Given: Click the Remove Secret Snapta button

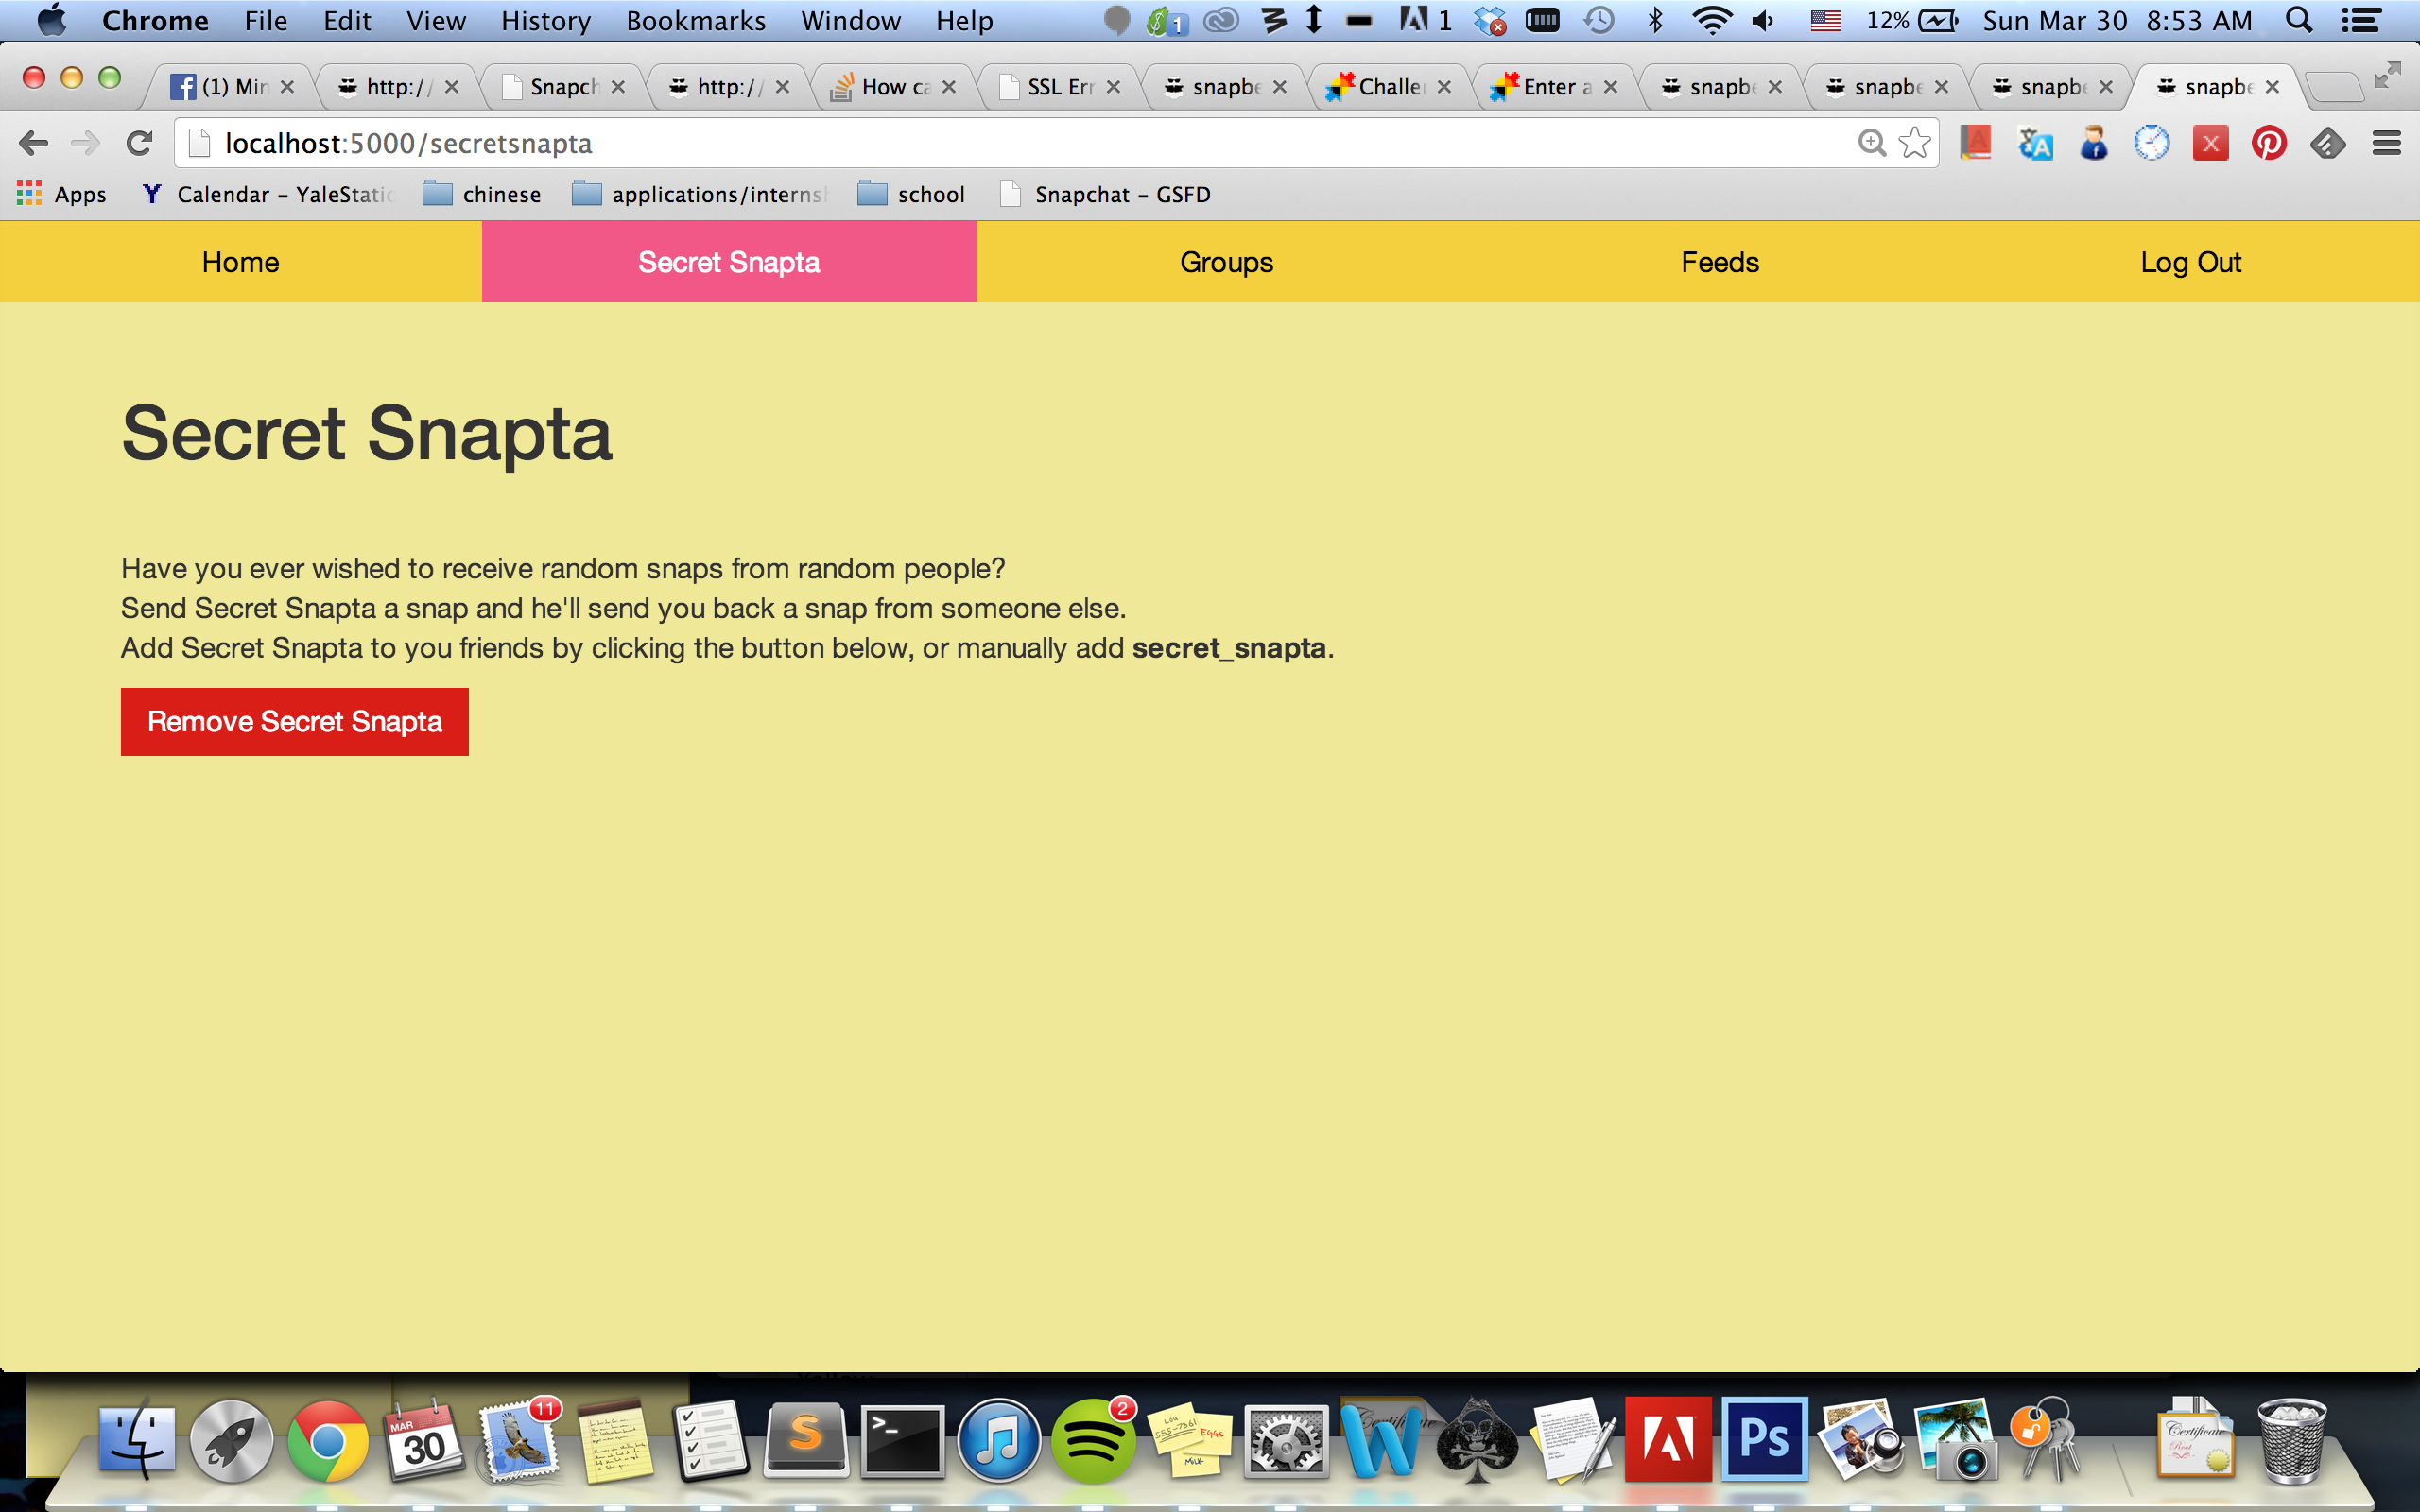Looking at the screenshot, I should (294, 721).
